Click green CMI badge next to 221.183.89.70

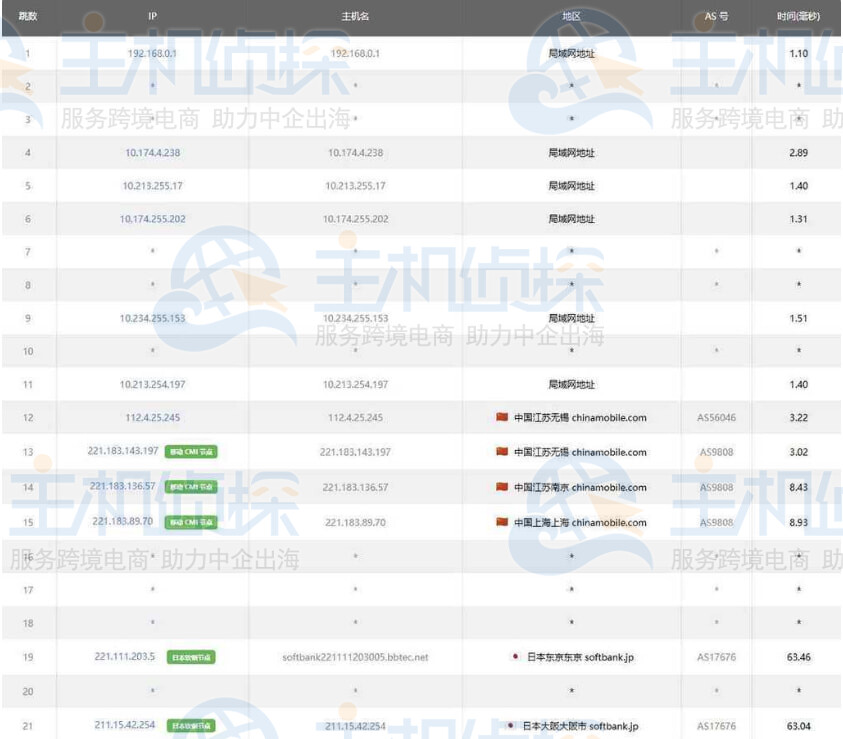pos(190,522)
